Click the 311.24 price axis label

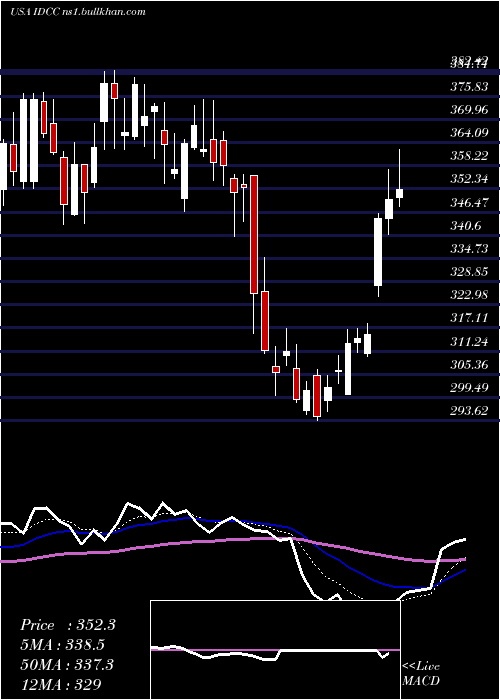[469, 342]
